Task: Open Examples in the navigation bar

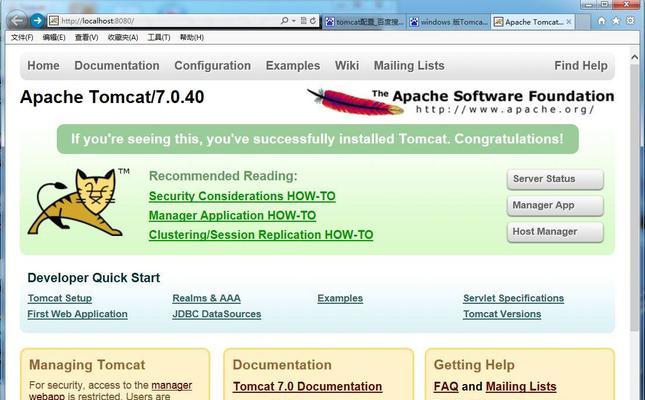Action: coord(293,65)
